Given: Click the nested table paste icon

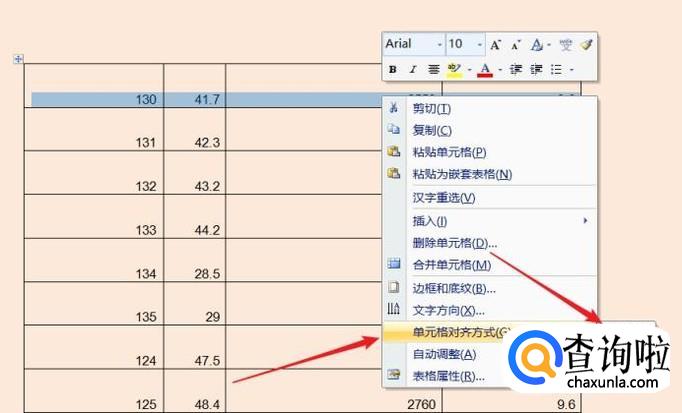Looking at the screenshot, I should click(394, 173).
